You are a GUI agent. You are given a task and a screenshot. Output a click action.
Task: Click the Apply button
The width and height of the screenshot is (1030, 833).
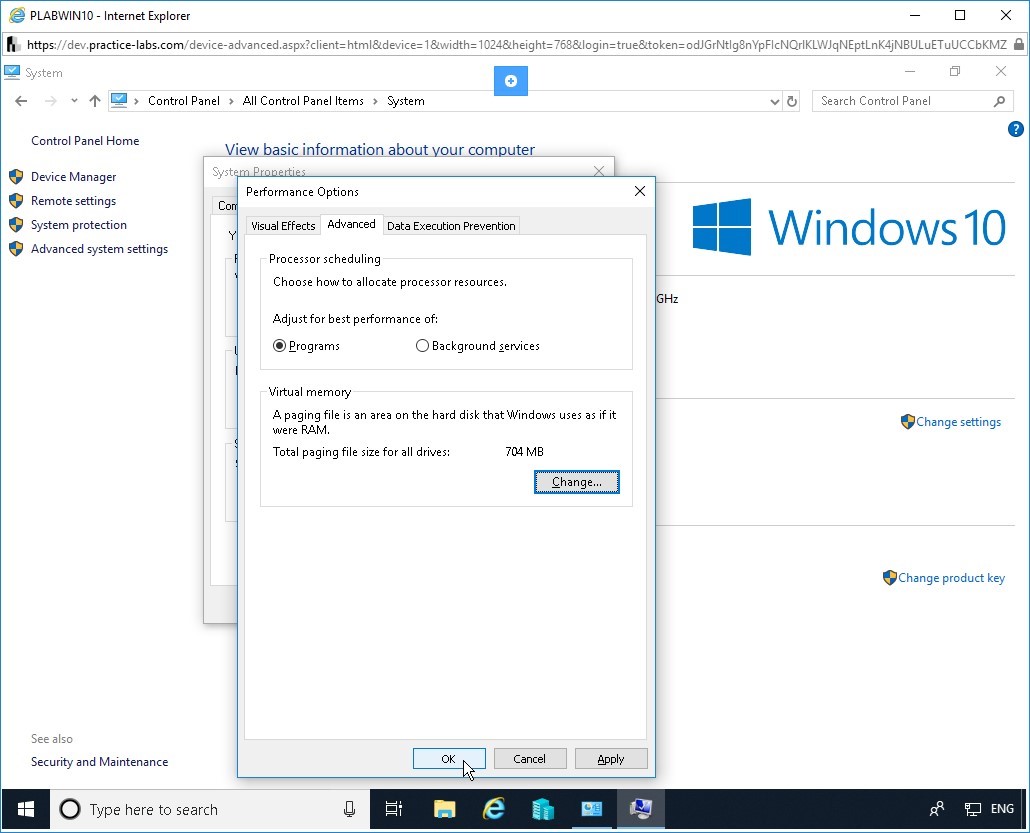point(610,759)
